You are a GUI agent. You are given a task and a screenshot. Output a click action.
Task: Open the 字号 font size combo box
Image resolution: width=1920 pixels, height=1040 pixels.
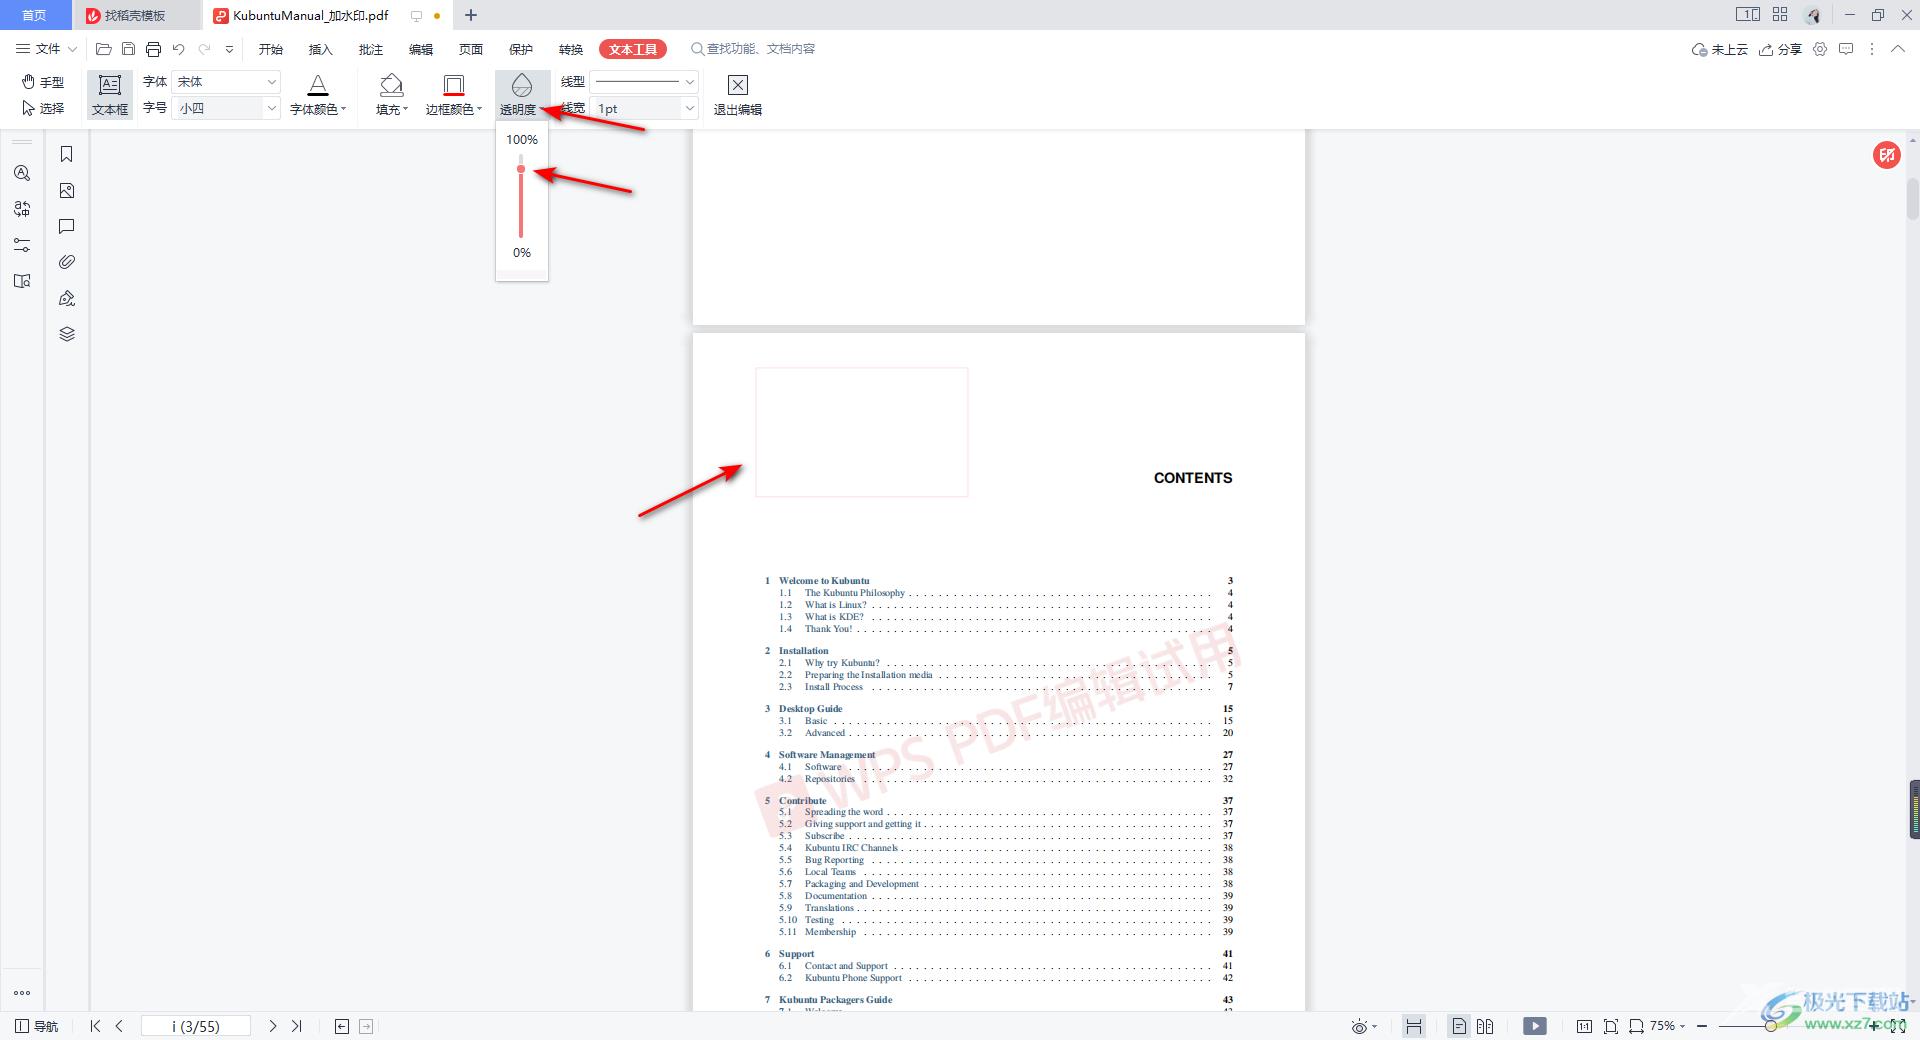click(x=226, y=108)
